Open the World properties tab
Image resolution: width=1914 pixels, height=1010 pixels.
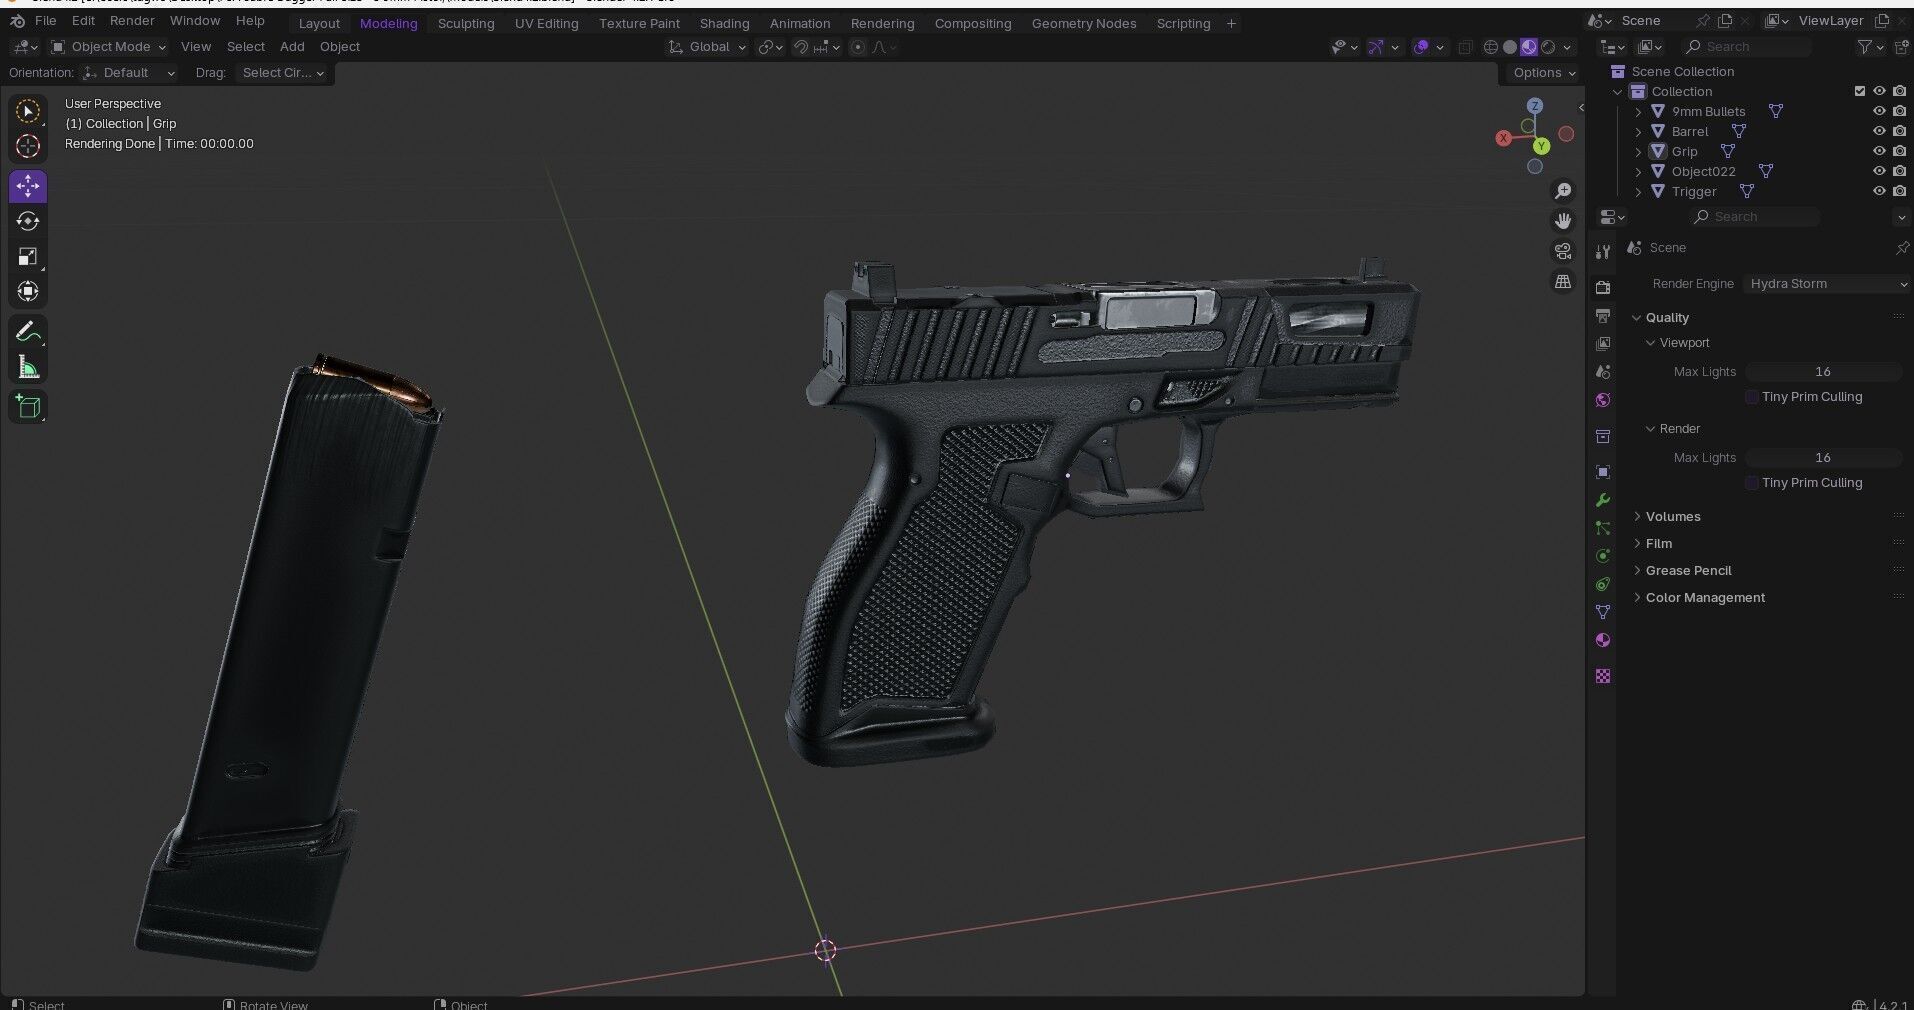point(1603,400)
